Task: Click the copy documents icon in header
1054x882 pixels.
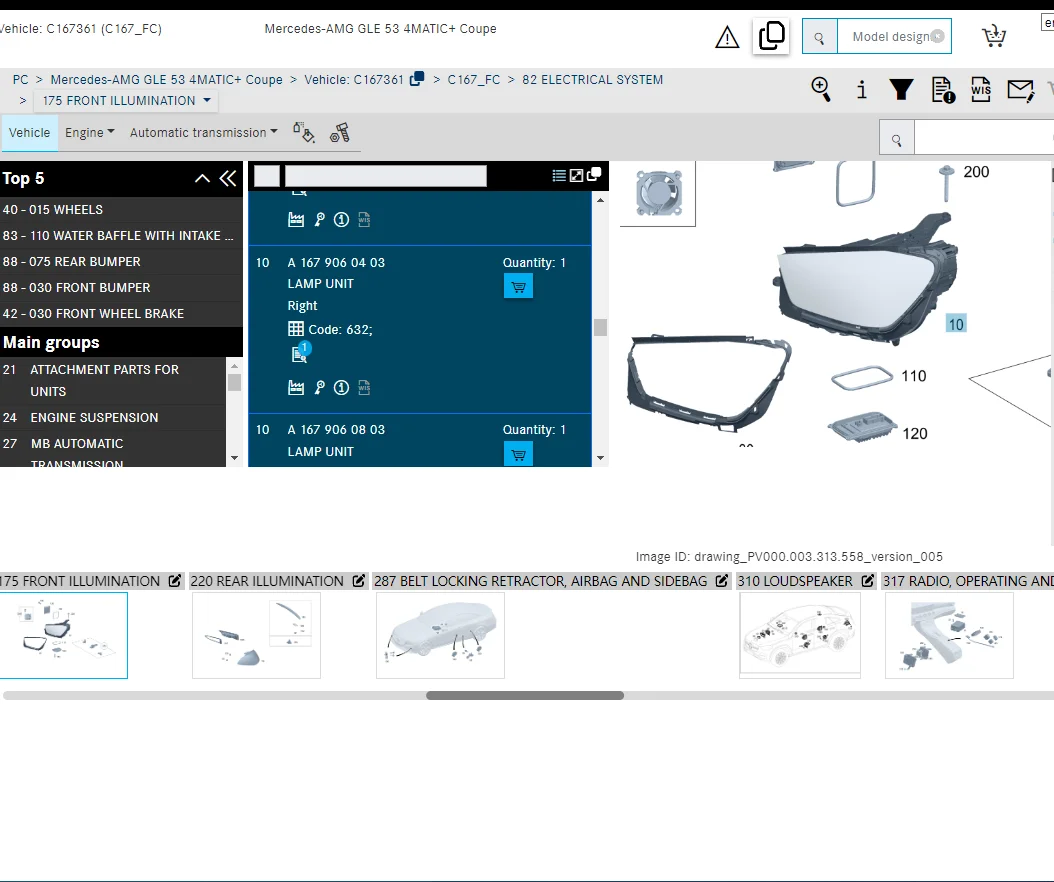Action: [x=771, y=36]
